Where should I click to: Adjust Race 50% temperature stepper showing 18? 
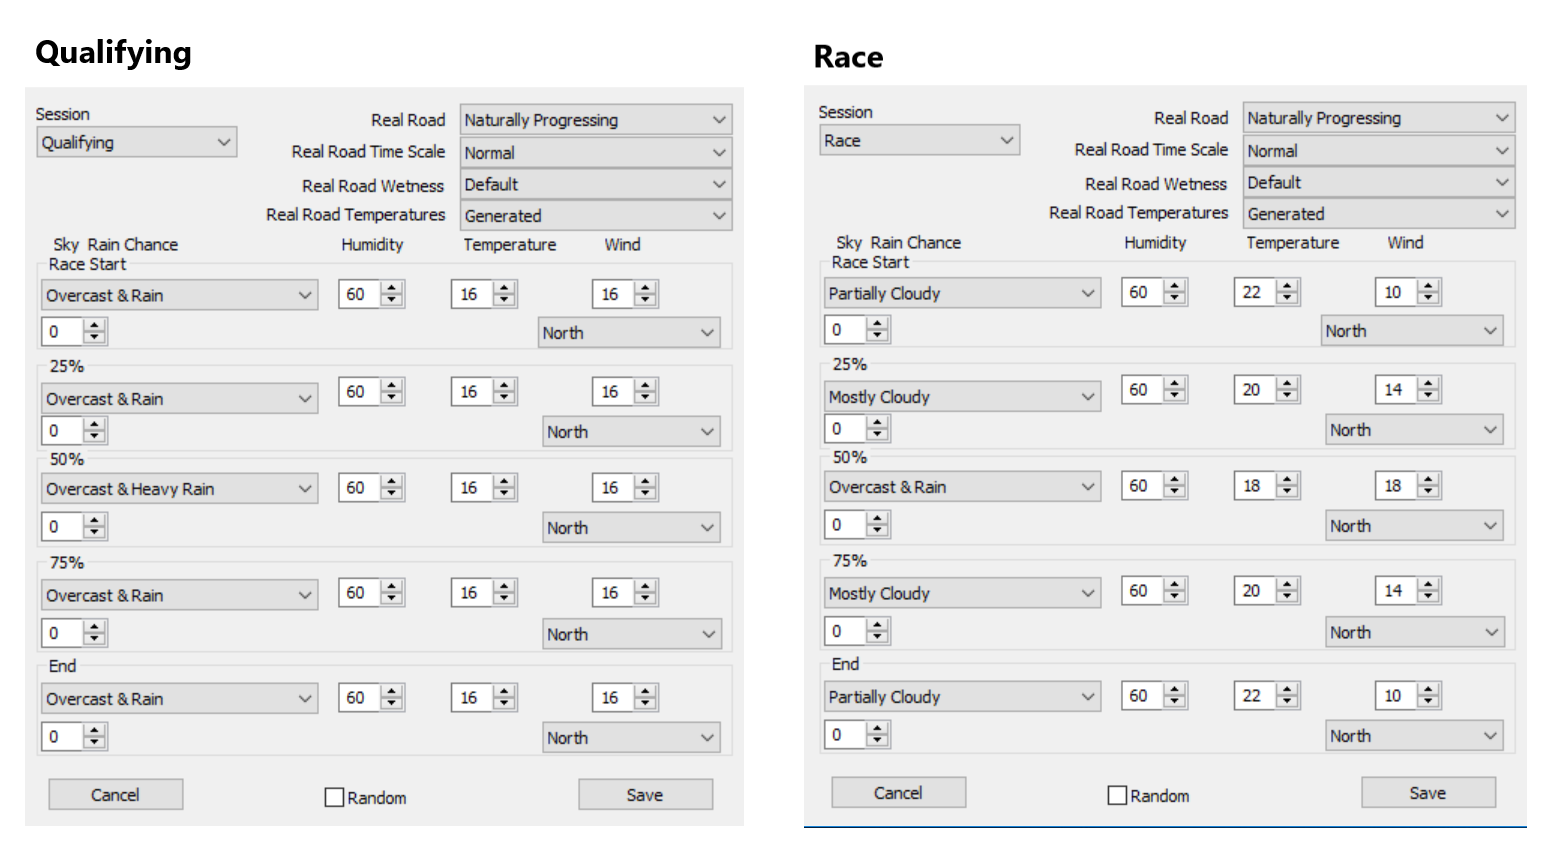click(x=1288, y=485)
